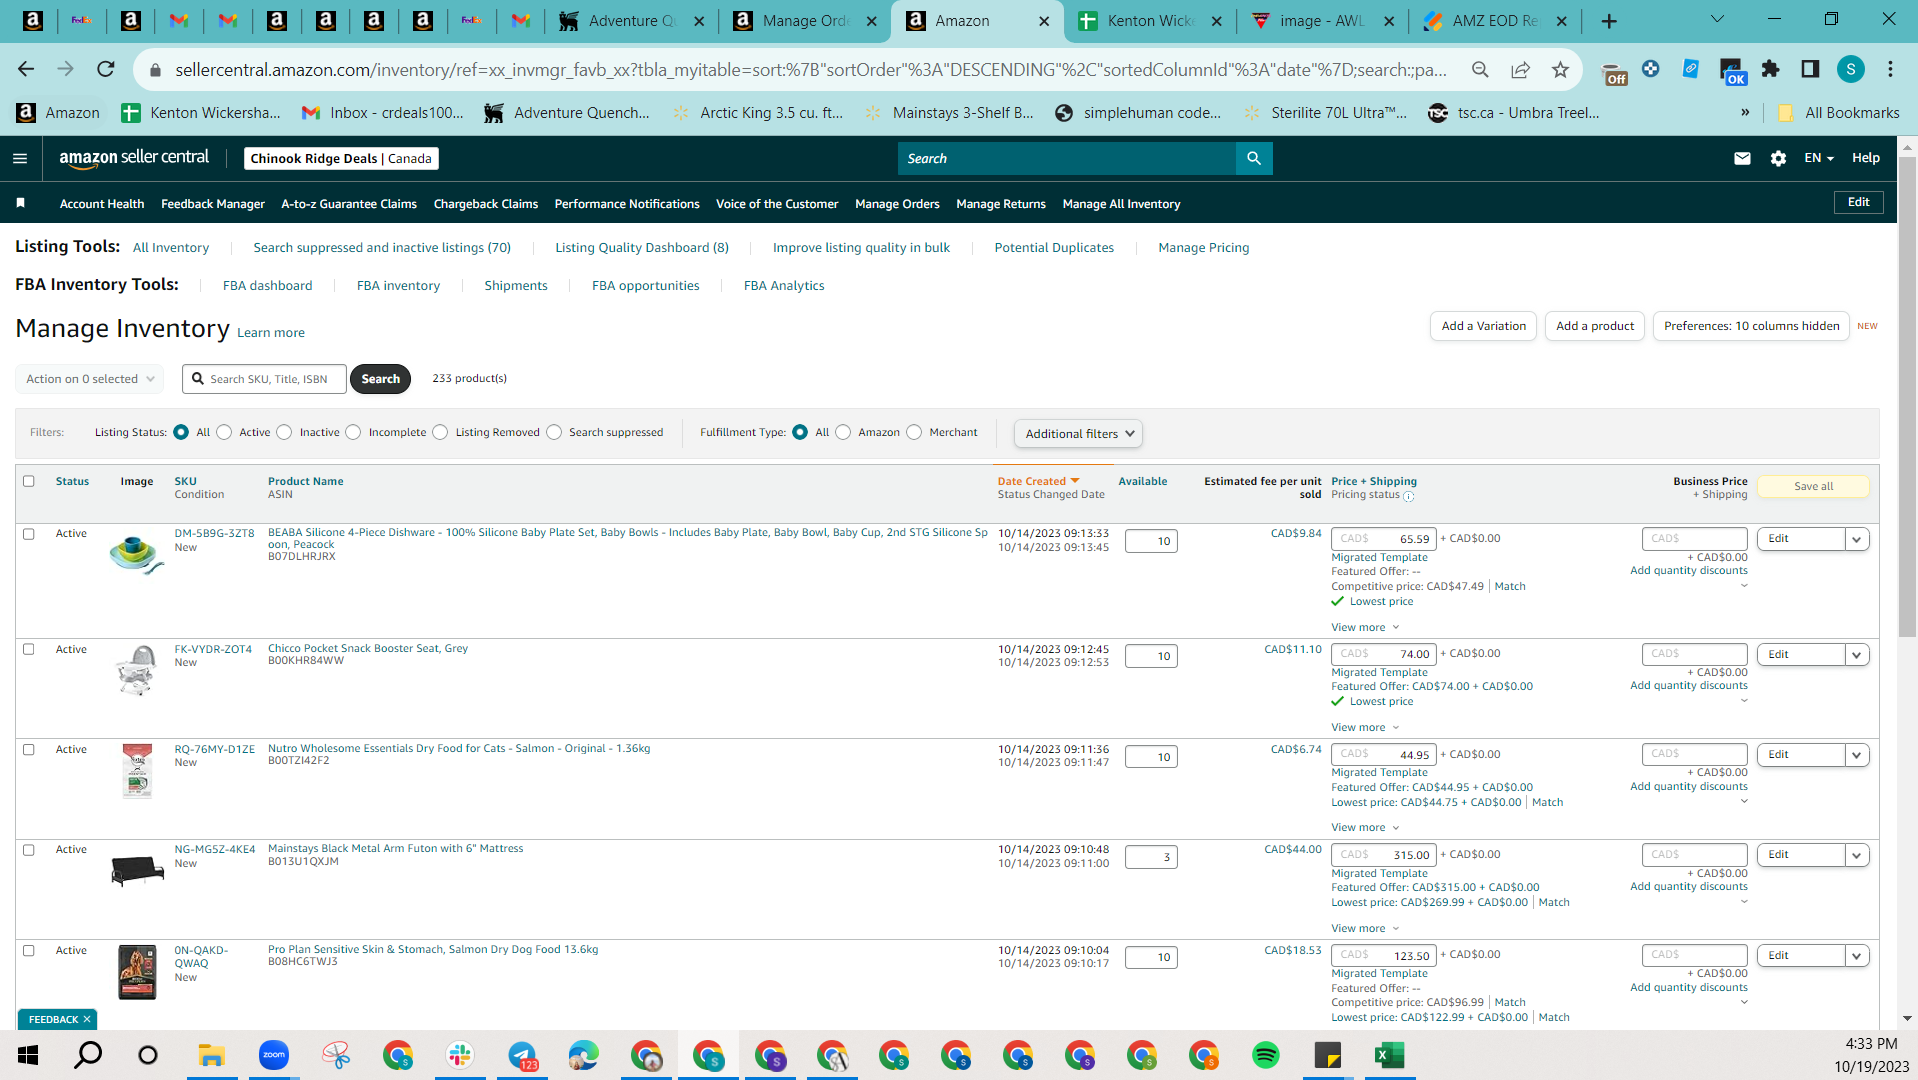Open Excel from the taskbar

(1390, 1055)
